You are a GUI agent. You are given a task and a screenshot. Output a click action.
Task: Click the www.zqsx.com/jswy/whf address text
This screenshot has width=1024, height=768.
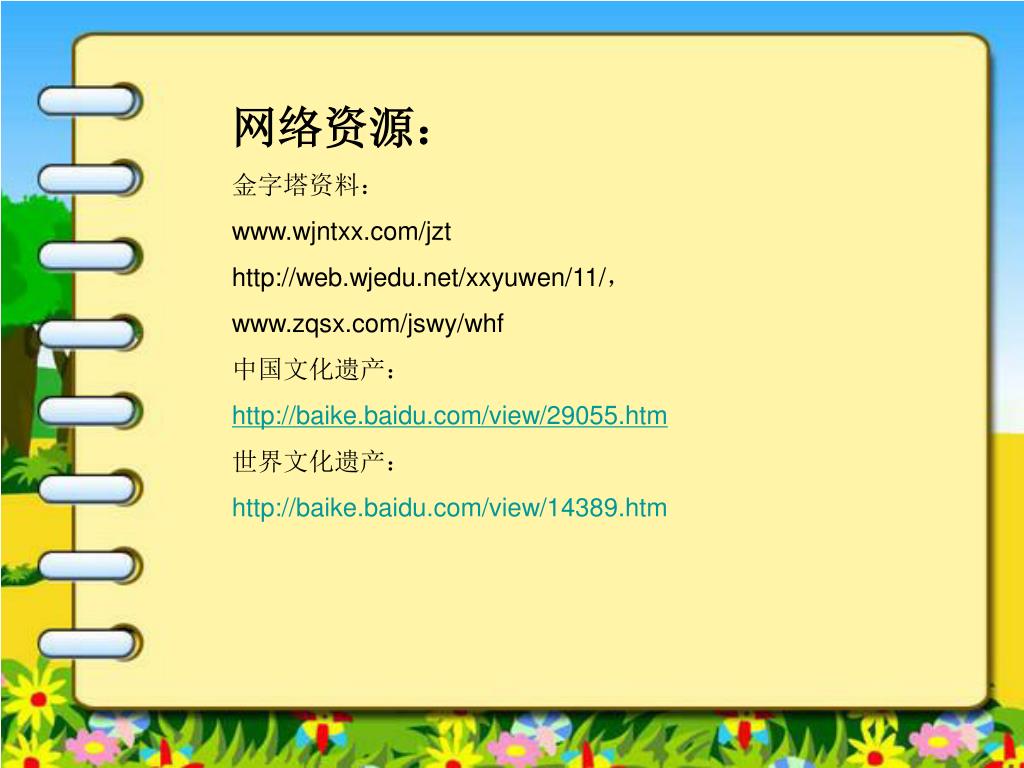[x=368, y=325]
